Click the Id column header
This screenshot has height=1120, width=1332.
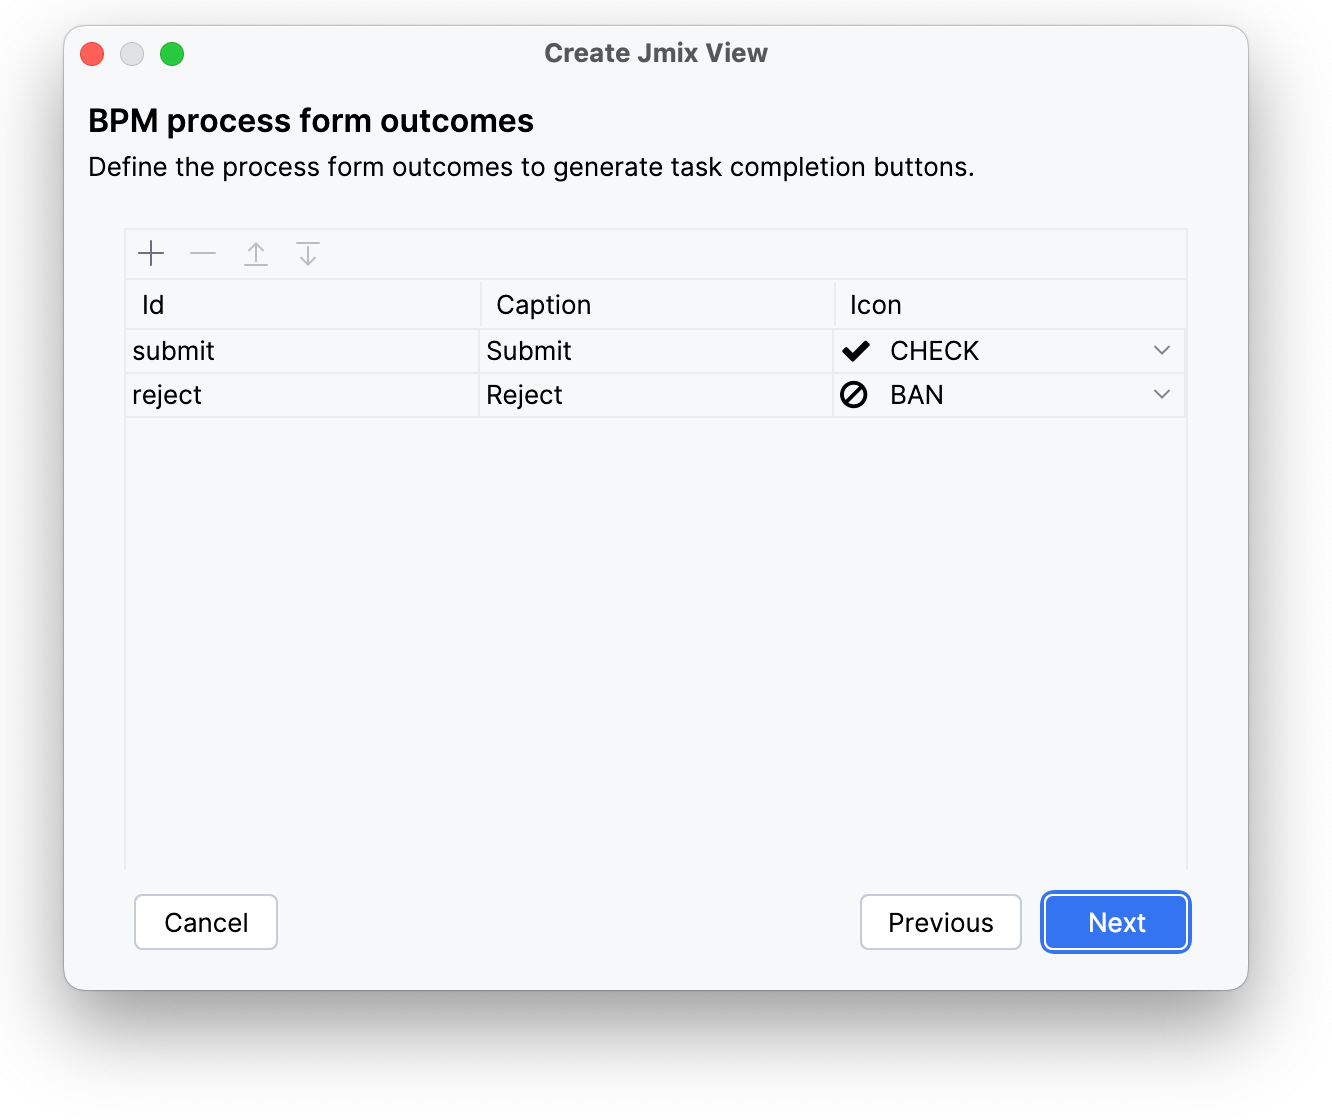point(302,305)
